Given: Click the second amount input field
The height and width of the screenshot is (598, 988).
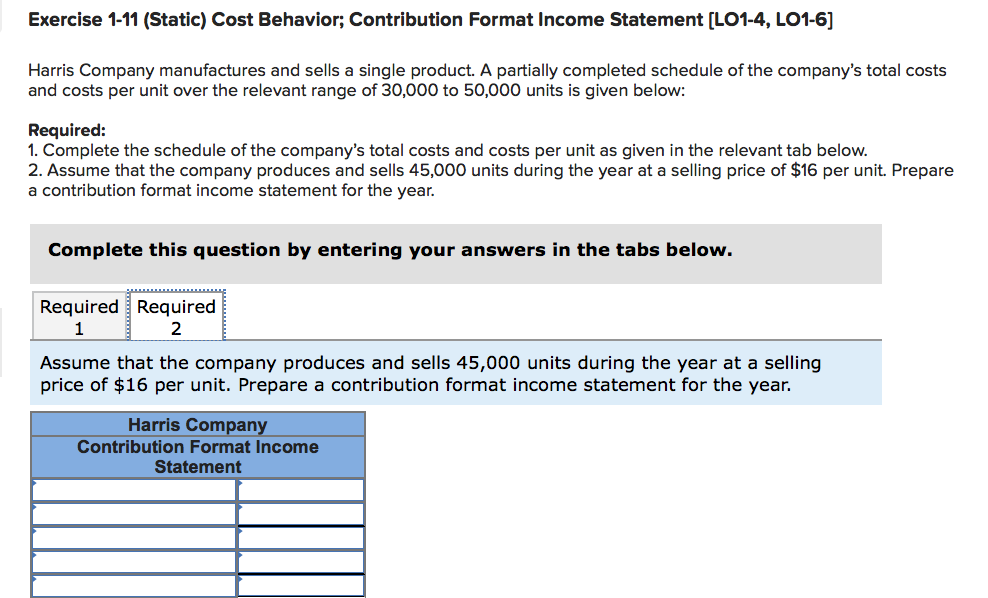Looking at the screenshot, I should point(300,513).
